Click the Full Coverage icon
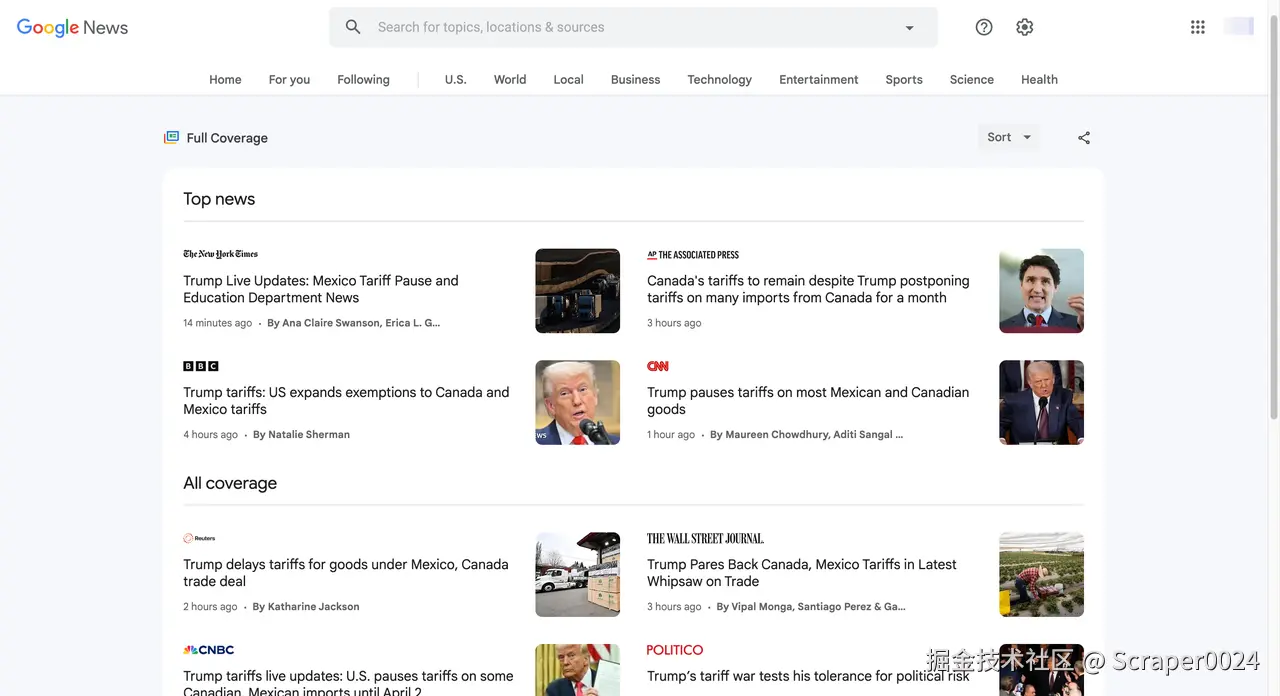This screenshot has height=696, width=1280. coord(170,137)
